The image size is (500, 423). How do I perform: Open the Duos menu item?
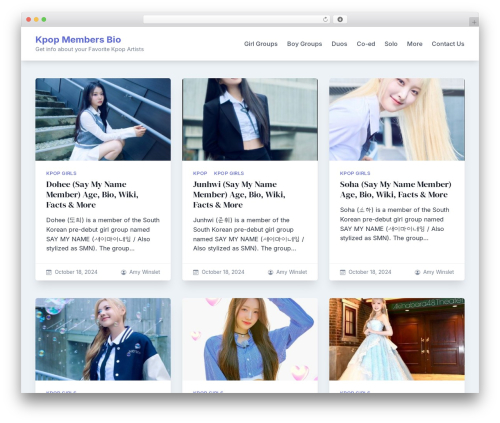click(339, 44)
